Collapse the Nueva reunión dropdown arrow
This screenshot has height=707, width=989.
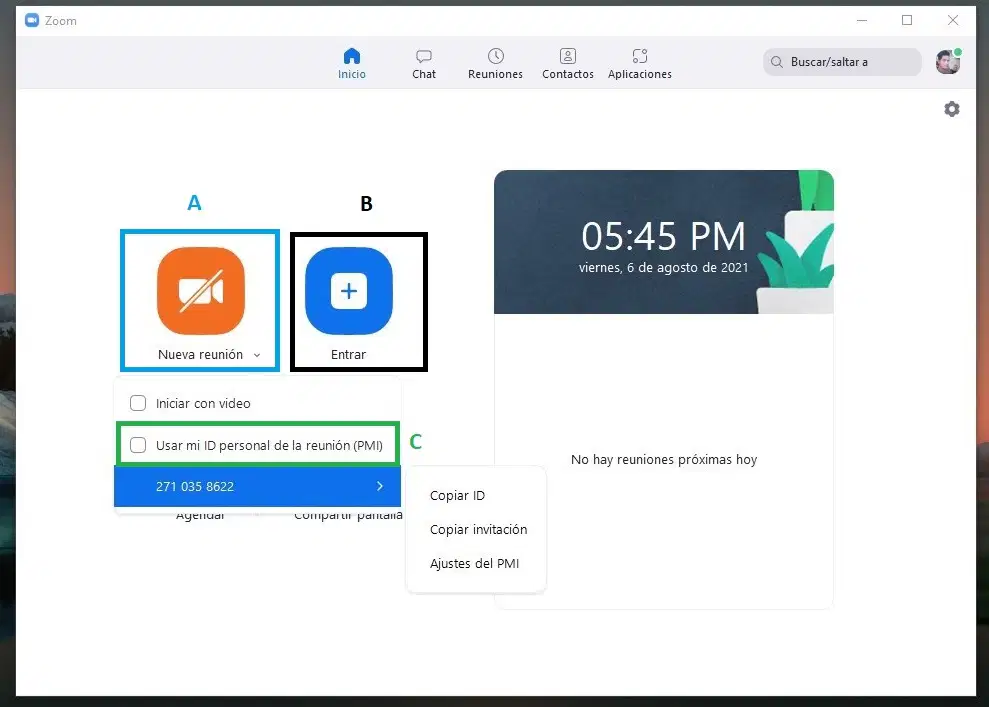coord(257,355)
